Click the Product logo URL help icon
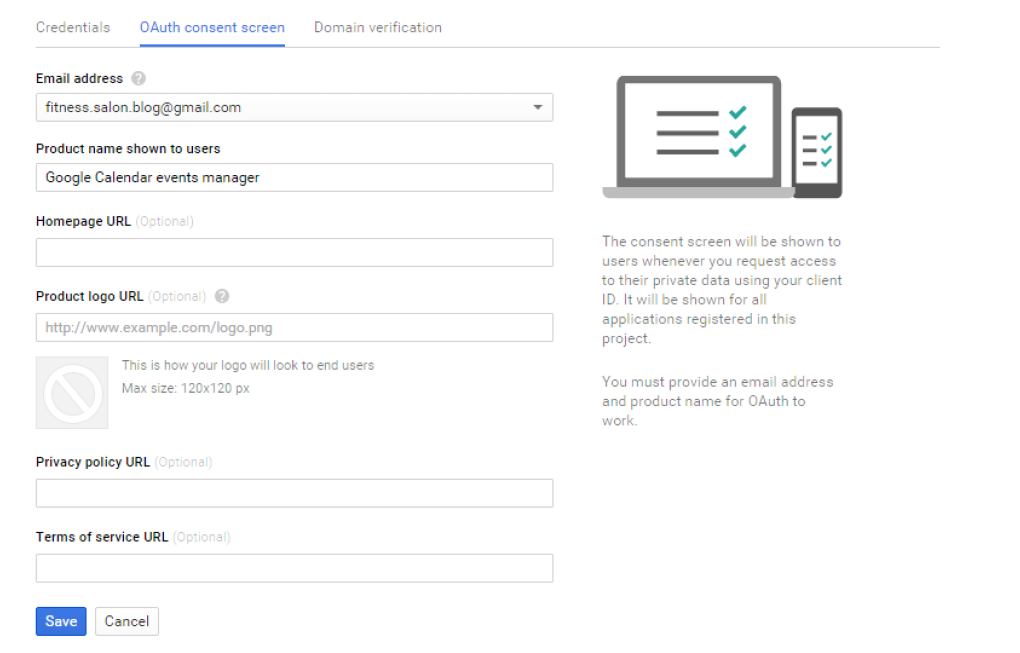 coord(222,297)
